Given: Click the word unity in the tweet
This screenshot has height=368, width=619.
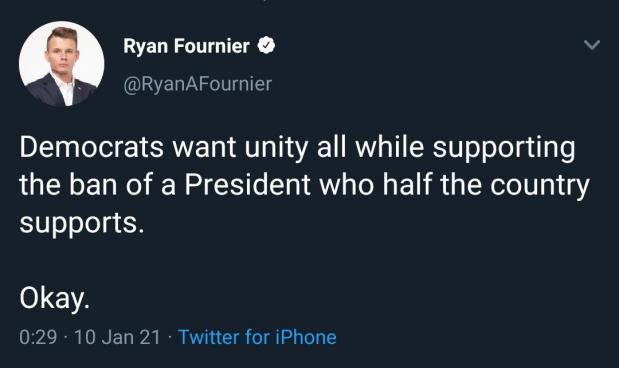Looking at the screenshot, I should point(276,148).
